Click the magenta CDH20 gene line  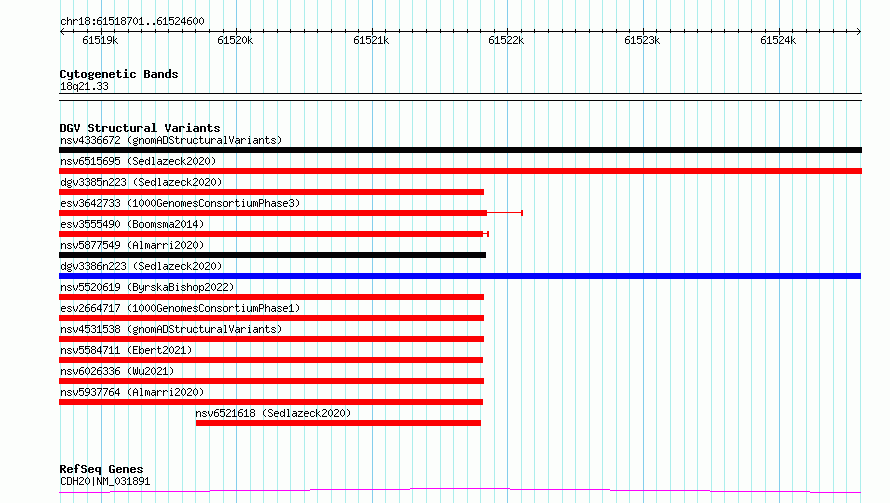[460, 491]
